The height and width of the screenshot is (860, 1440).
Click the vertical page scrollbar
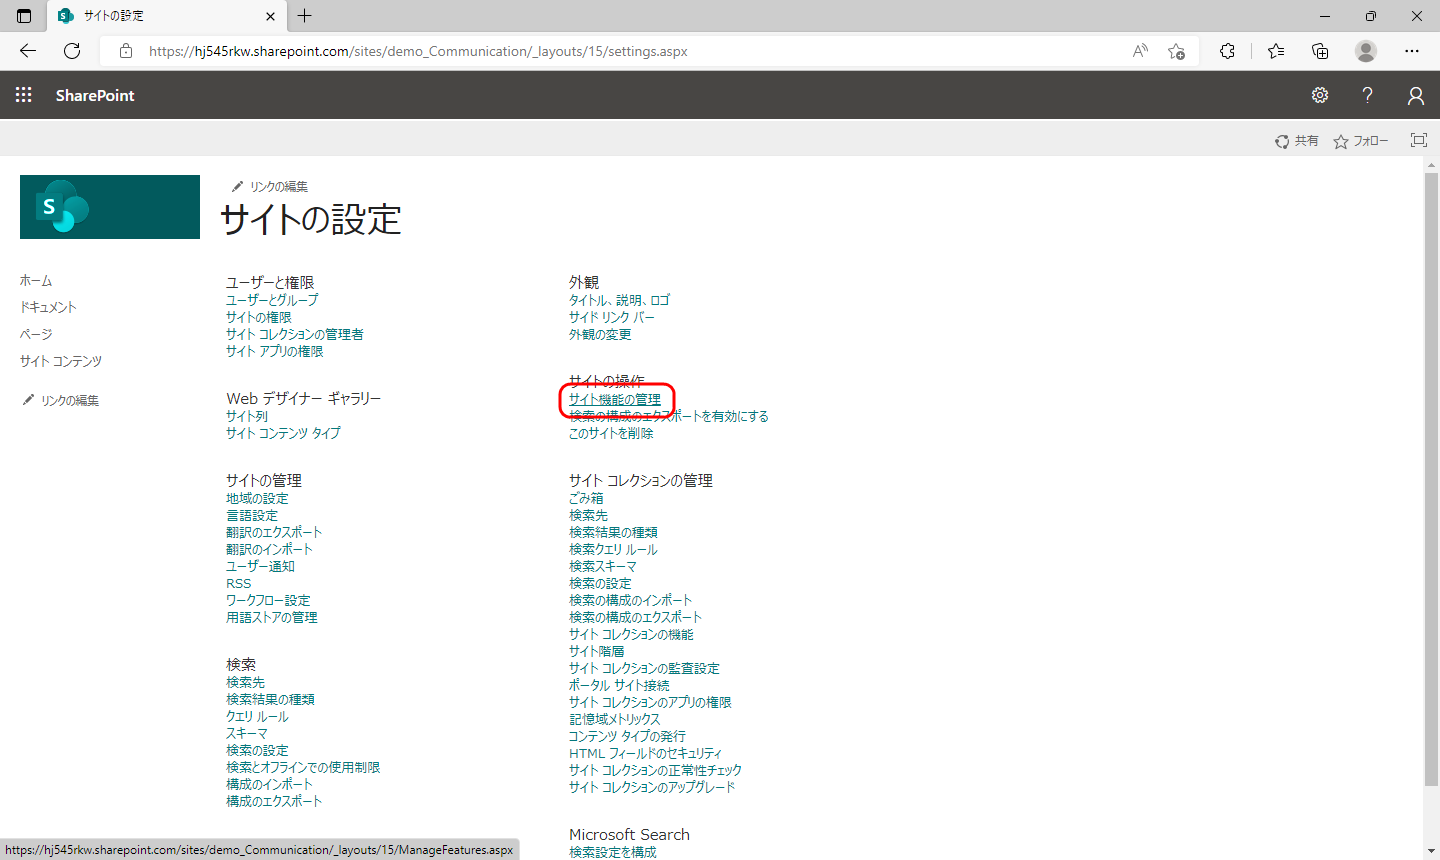[x=1431, y=480]
